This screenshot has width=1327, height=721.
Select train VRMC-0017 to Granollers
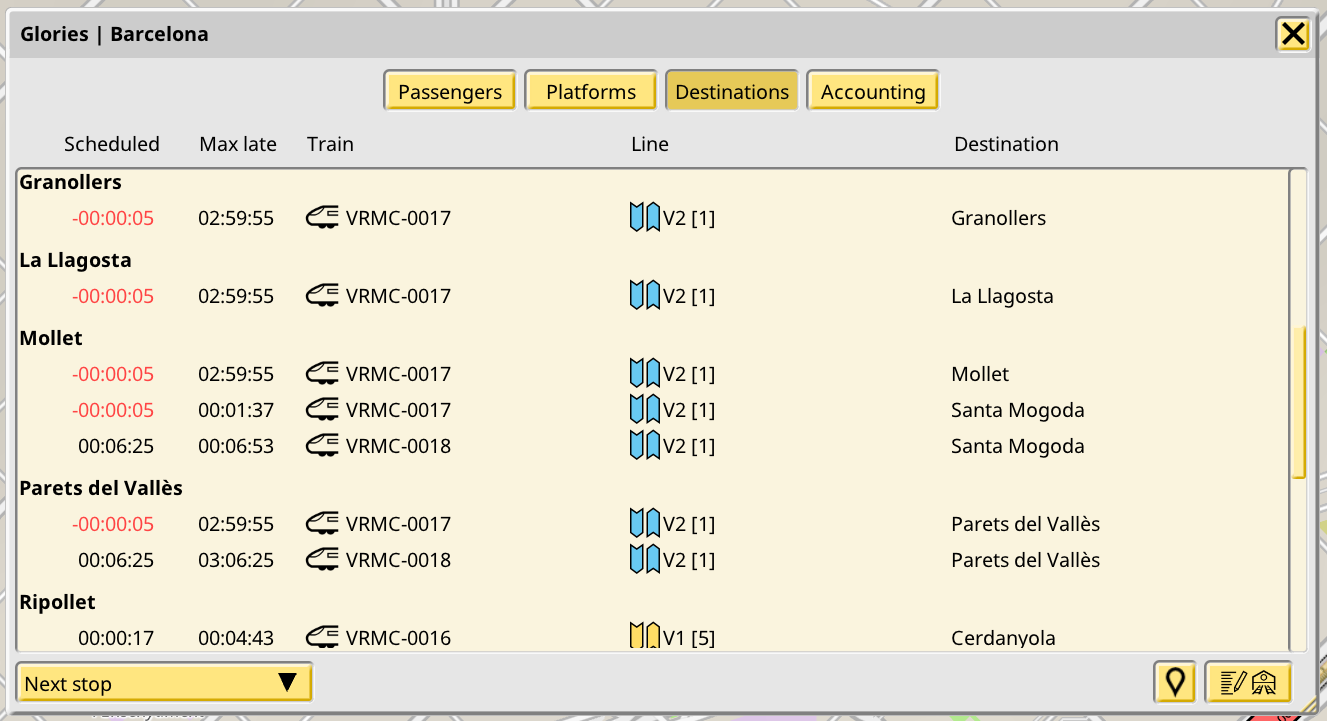[x=398, y=218]
